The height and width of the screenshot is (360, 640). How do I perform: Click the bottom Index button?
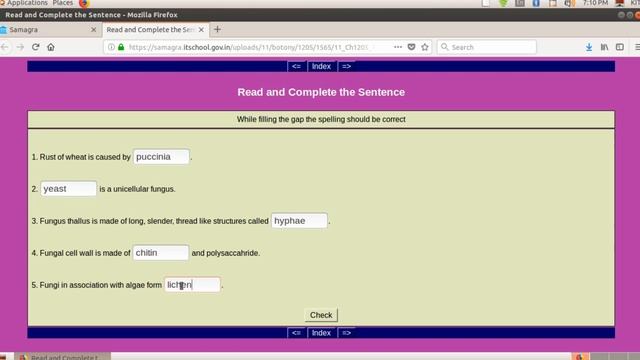coord(321,333)
